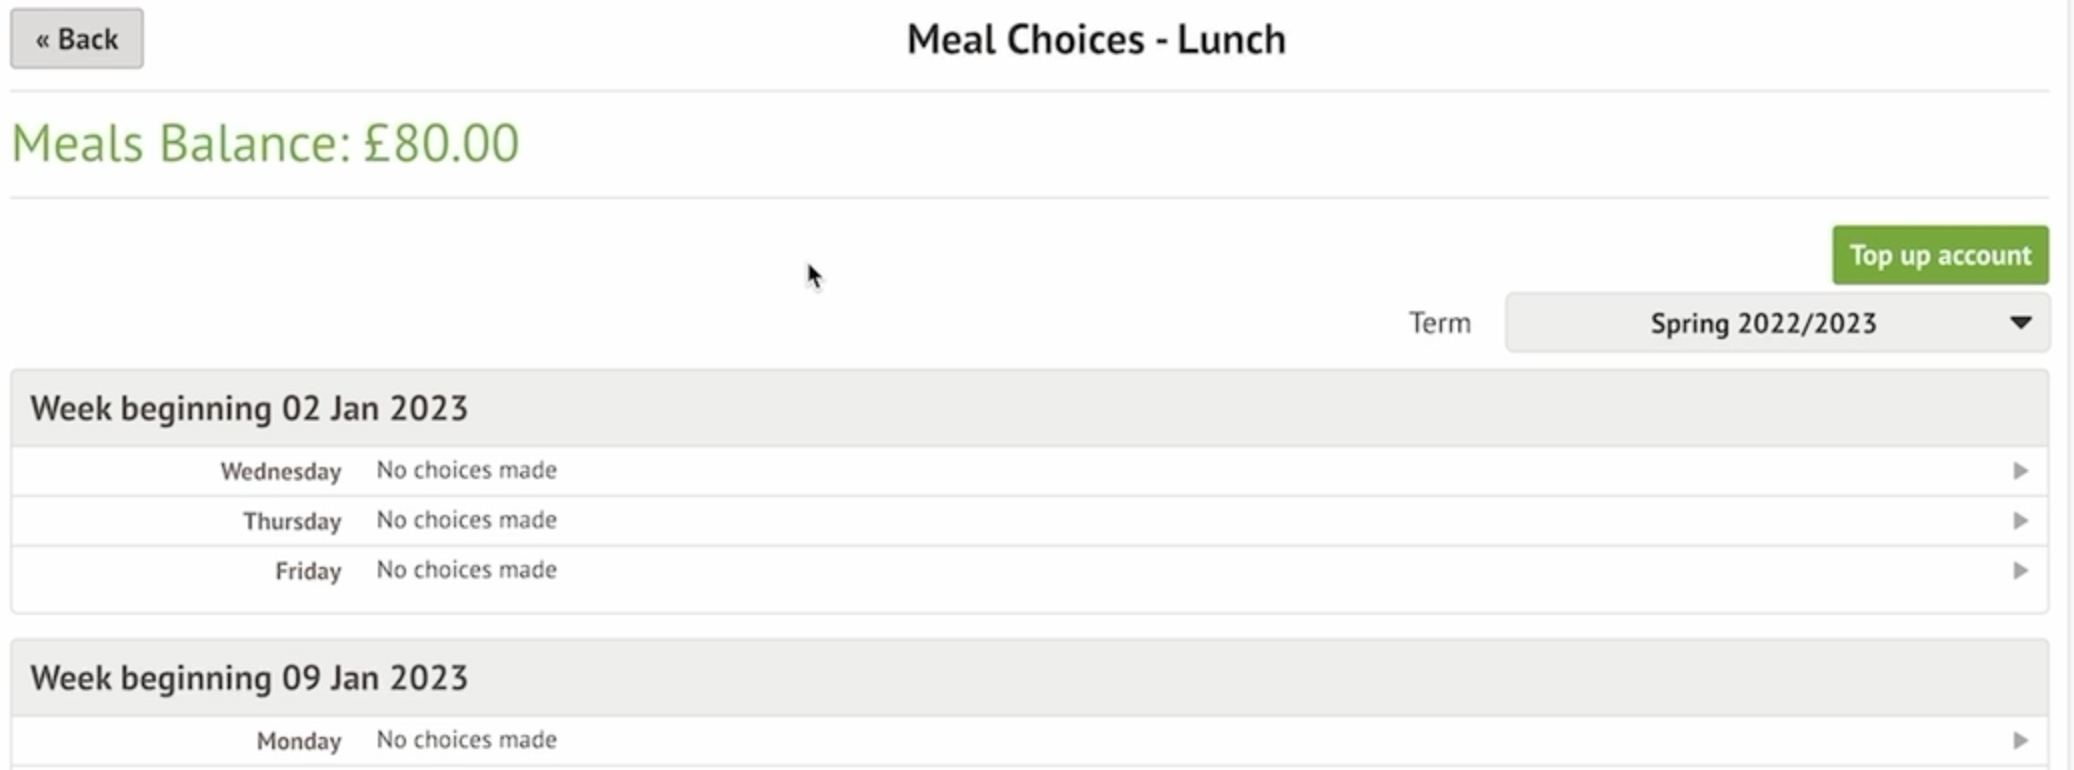2074x770 pixels.
Task: Click the Thursday day label
Action: [292, 521]
